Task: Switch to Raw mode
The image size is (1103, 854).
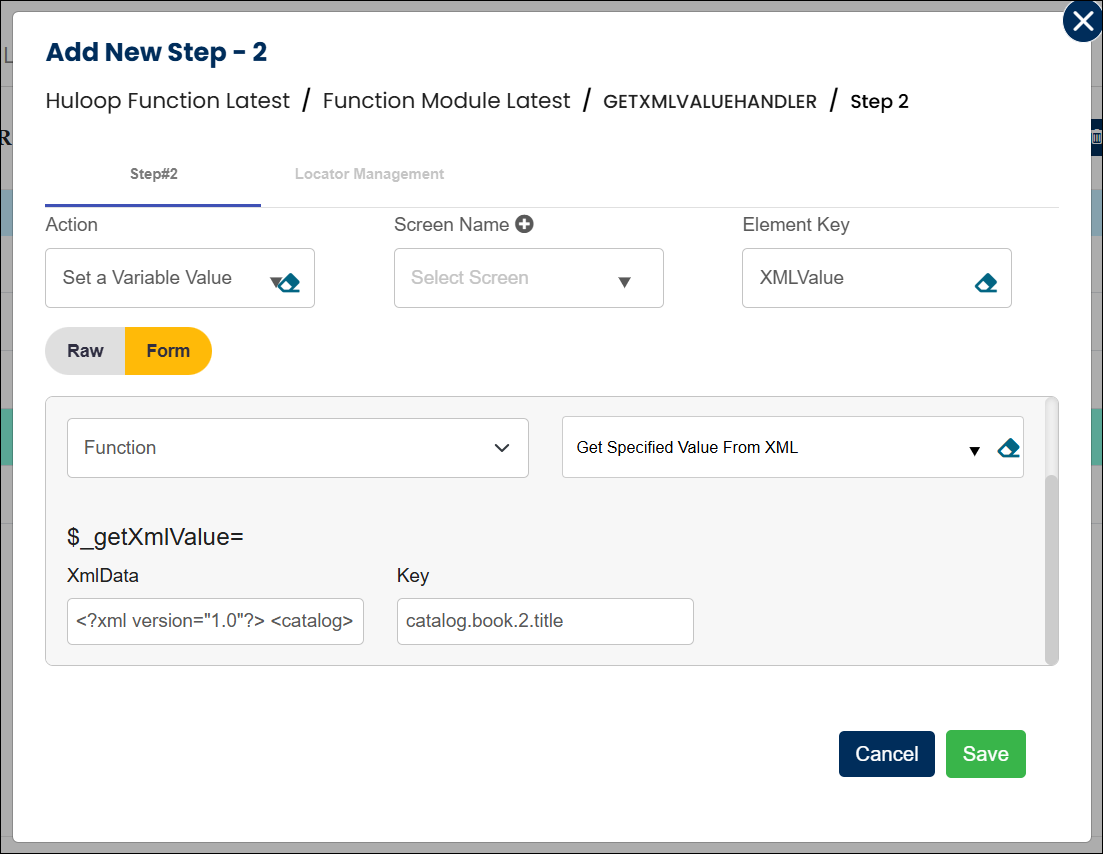Action: point(86,351)
